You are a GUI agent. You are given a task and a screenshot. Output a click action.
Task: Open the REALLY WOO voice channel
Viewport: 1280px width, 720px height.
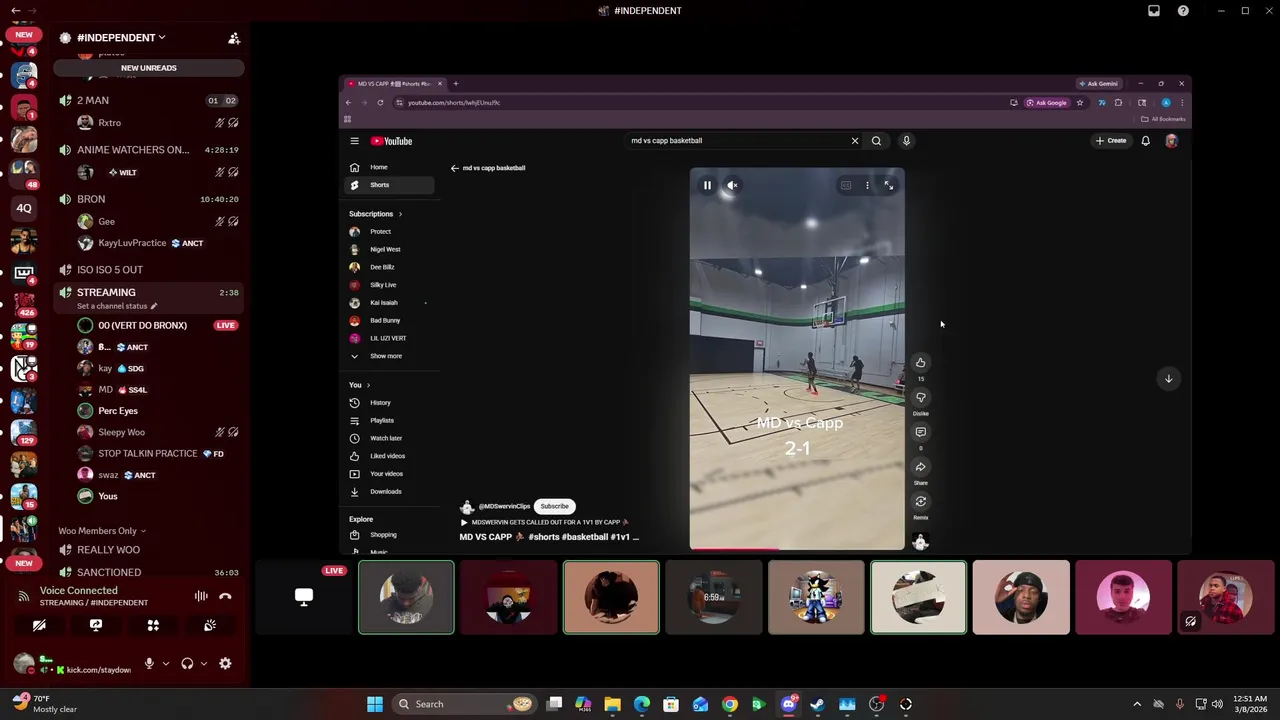click(108, 550)
